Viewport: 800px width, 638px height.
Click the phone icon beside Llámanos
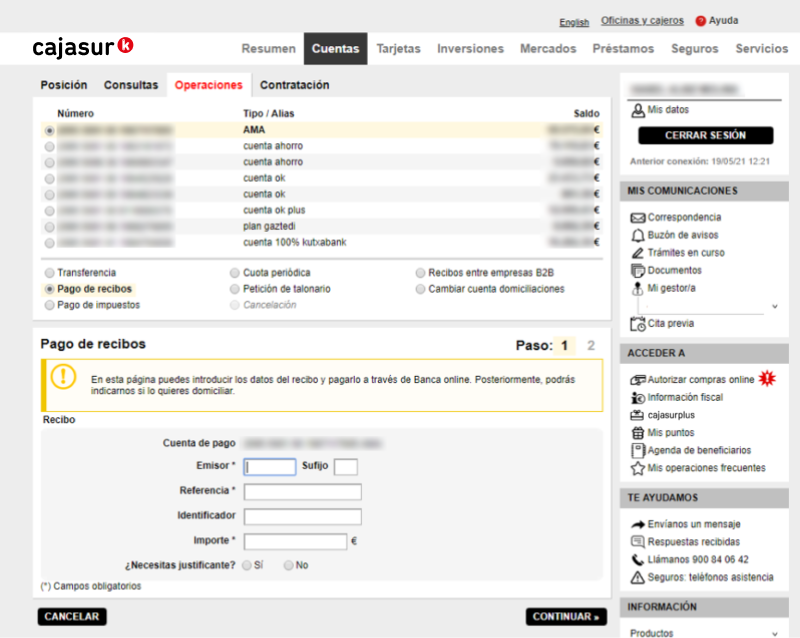637,560
